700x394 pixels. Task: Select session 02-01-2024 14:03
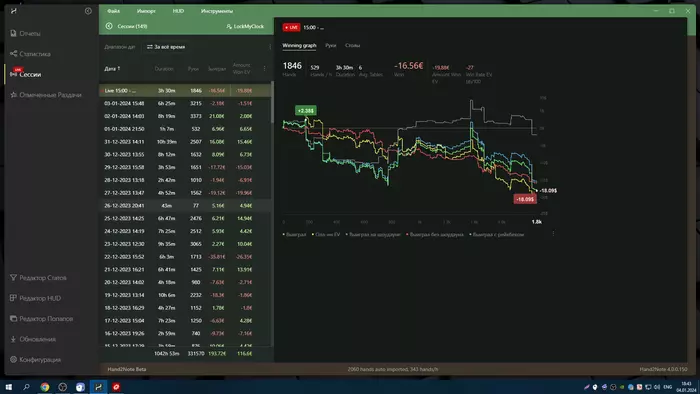185,116
